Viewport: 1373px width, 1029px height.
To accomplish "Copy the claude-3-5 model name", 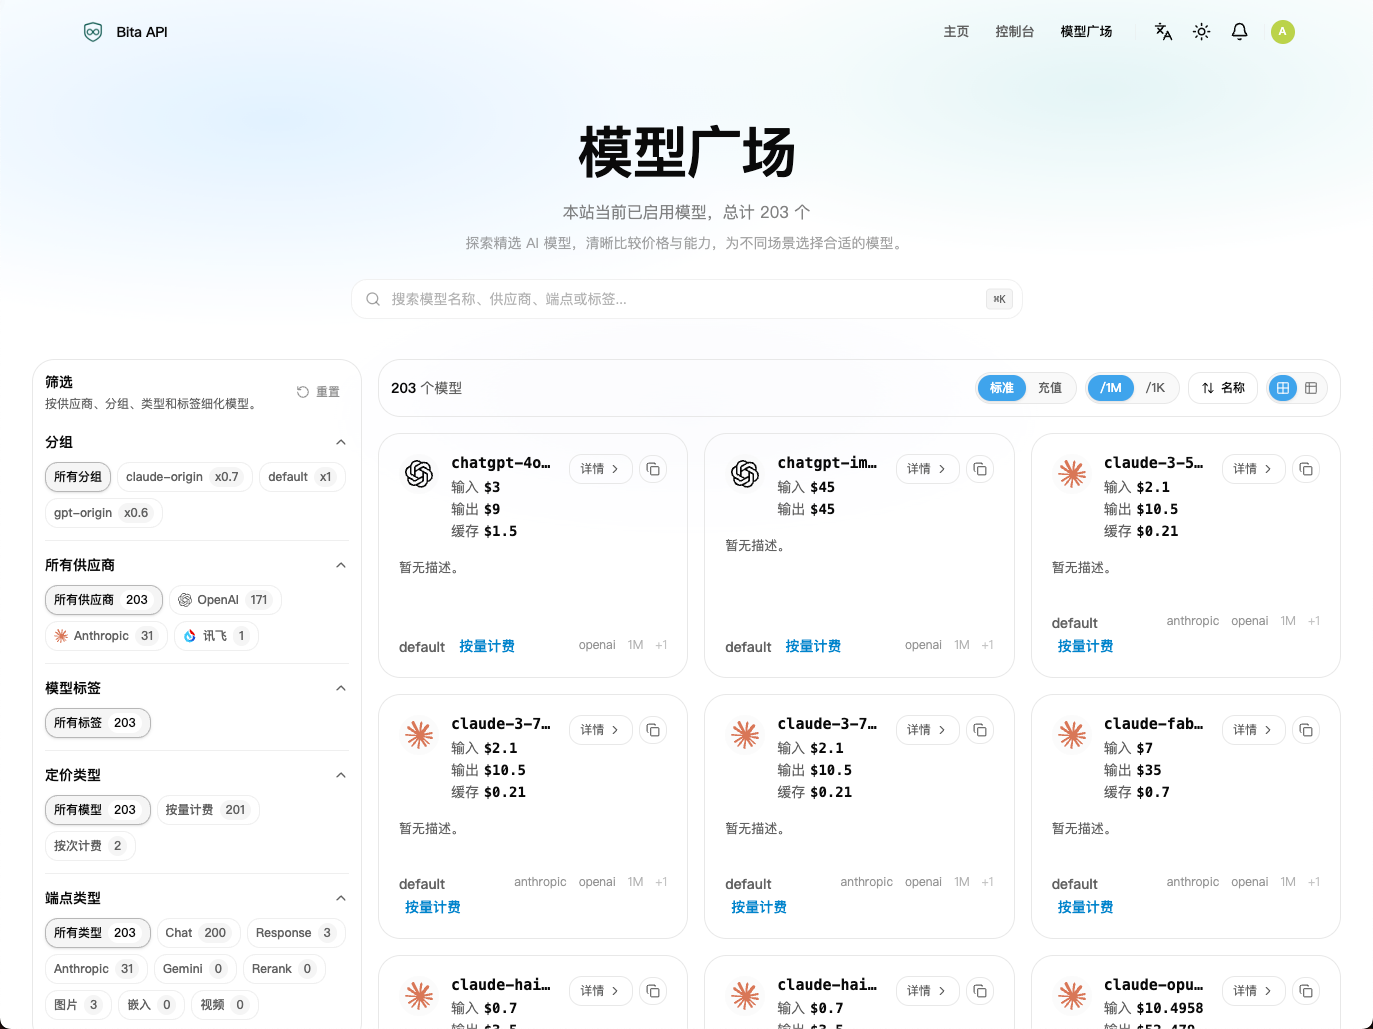I will point(1306,469).
